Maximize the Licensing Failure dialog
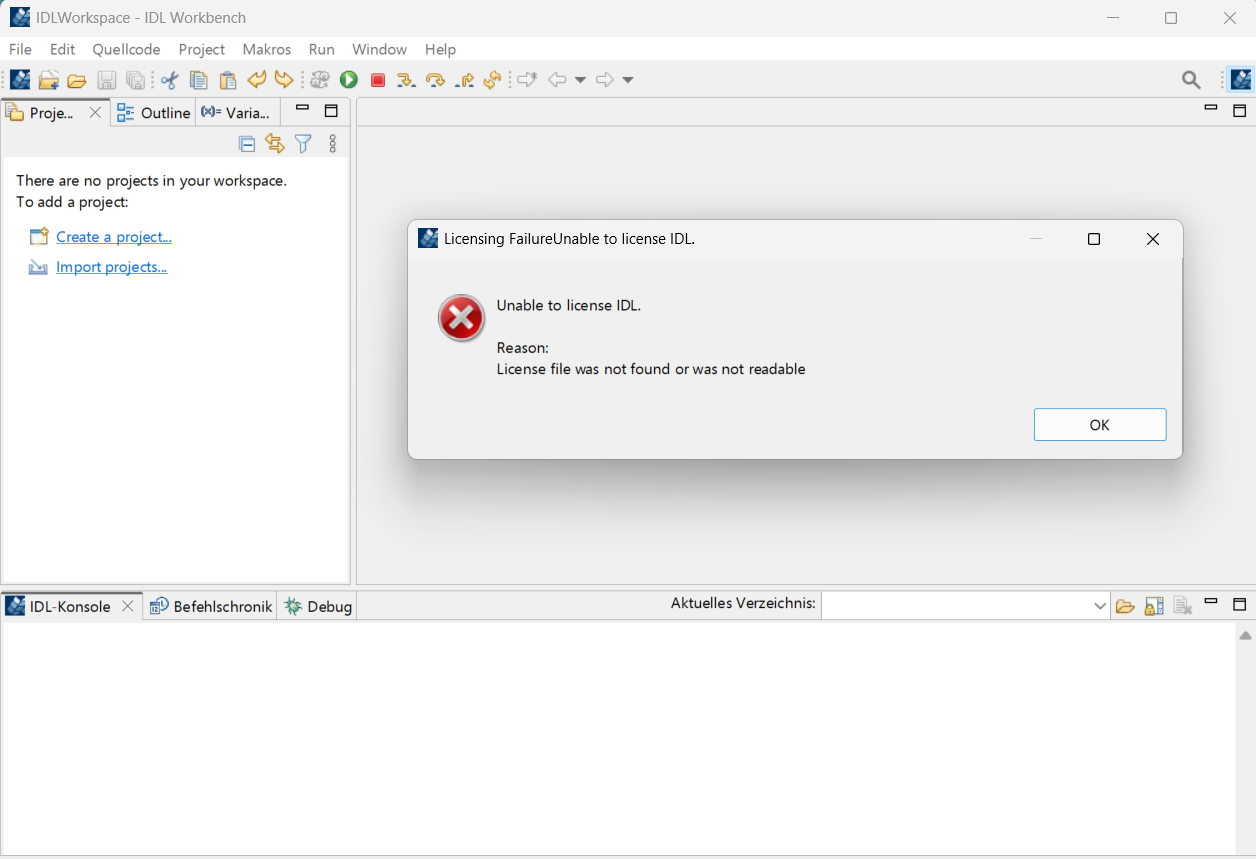The height and width of the screenshot is (859, 1256). coord(1094,239)
